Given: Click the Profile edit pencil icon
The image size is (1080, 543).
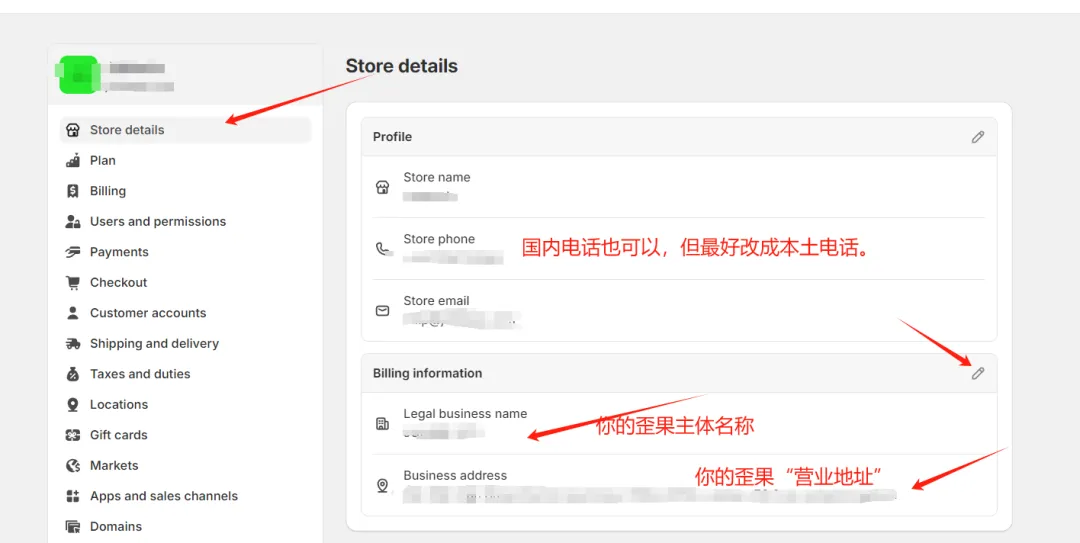Looking at the screenshot, I should click(977, 137).
